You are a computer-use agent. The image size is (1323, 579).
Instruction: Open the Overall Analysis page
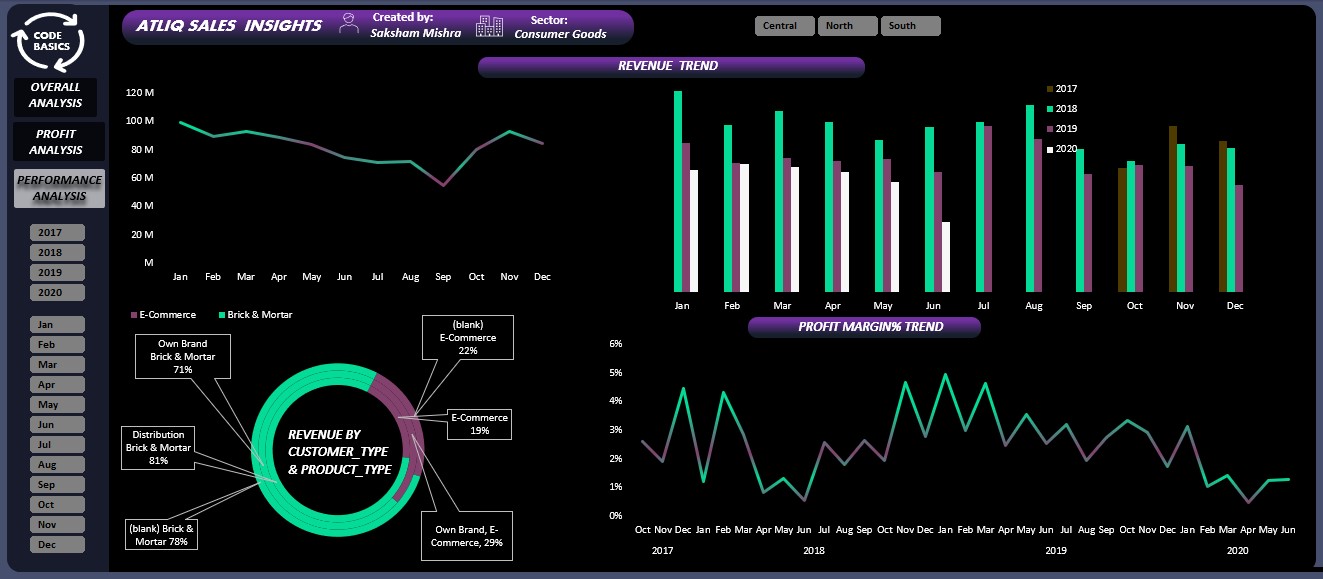click(x=55, y=96)
